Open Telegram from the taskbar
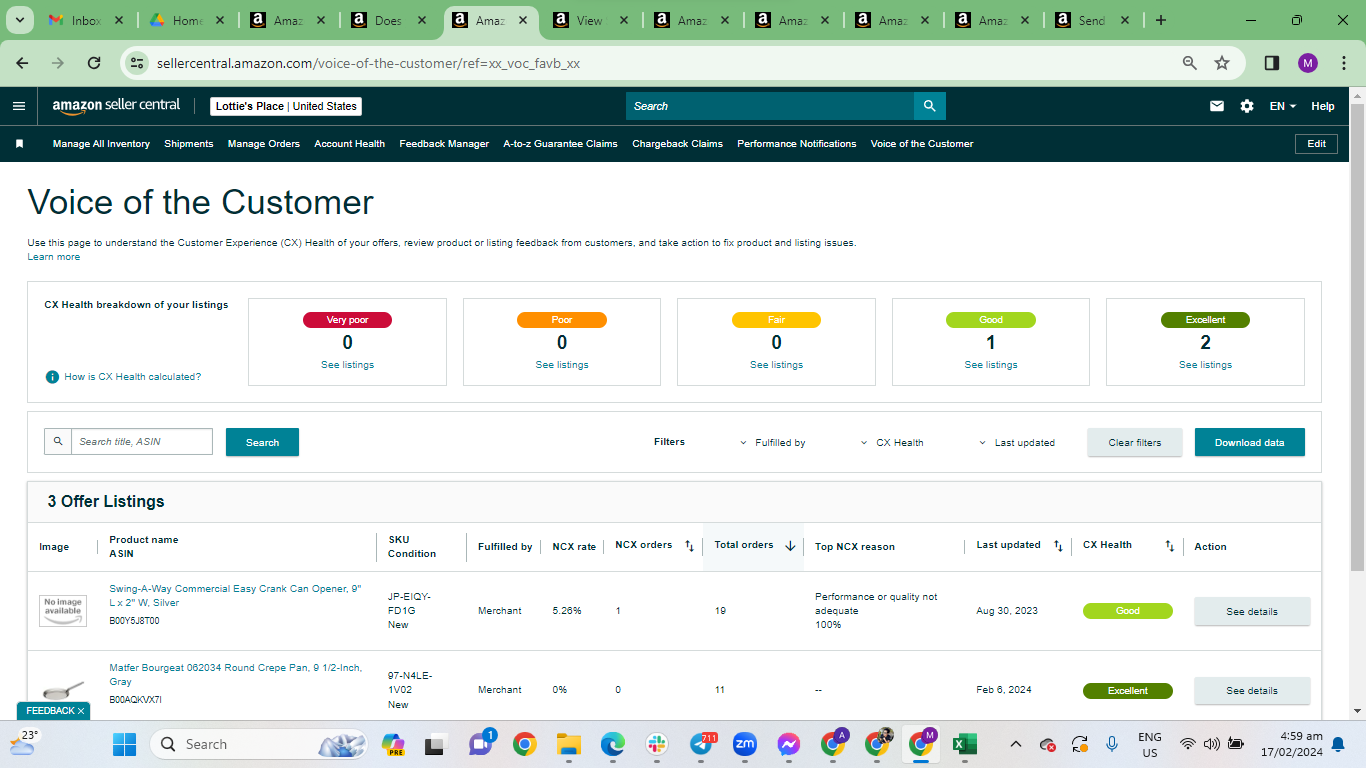Screen dimensions: 1366x768 pyautogui.click(x=703, y=744)
